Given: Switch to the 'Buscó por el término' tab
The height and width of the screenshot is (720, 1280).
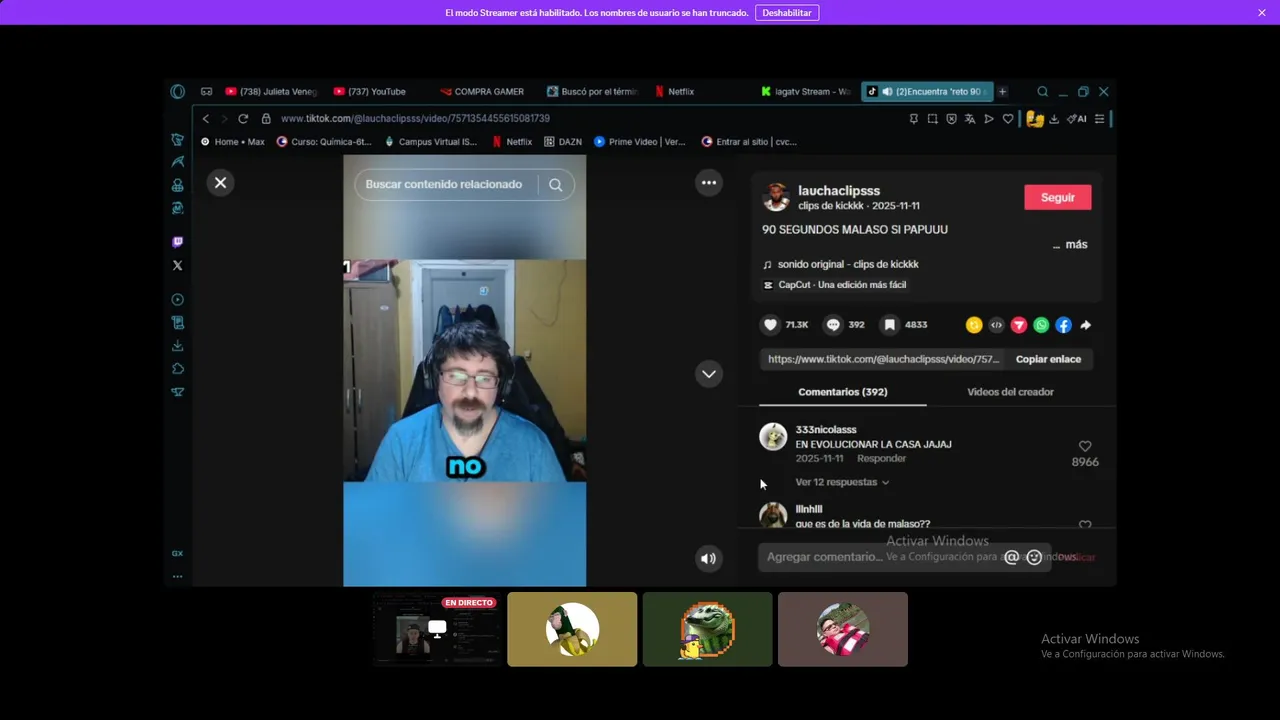Looking at the screenshot, I should click(591, 91).
